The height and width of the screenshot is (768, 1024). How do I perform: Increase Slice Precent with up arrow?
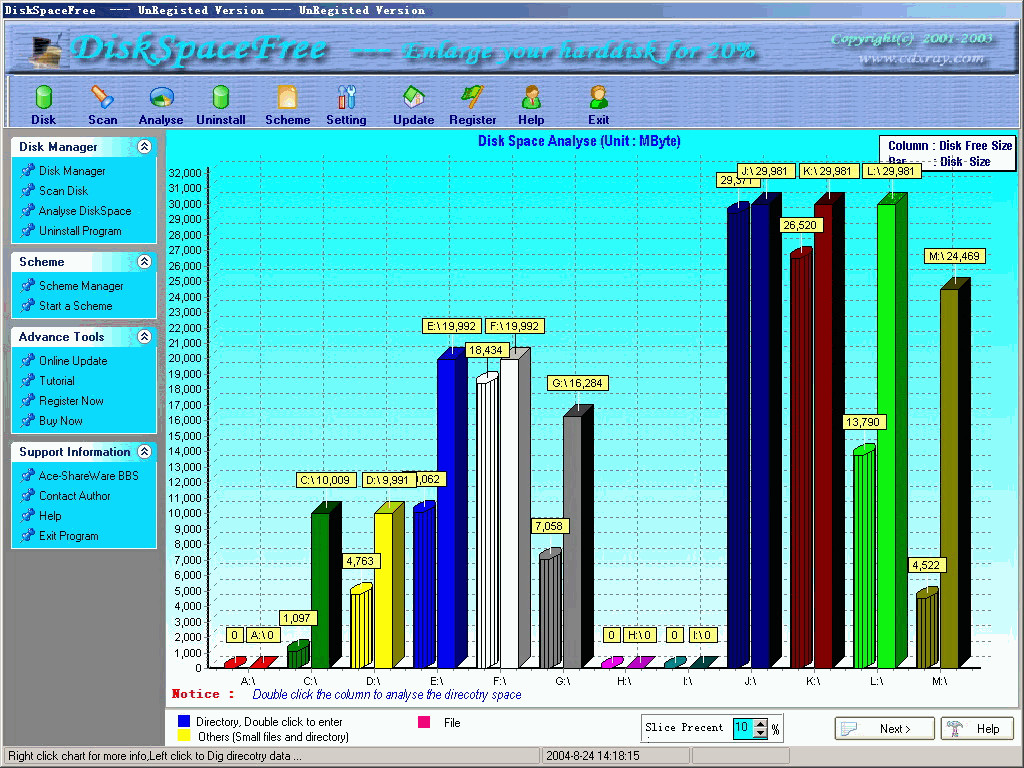pos(760,724)
